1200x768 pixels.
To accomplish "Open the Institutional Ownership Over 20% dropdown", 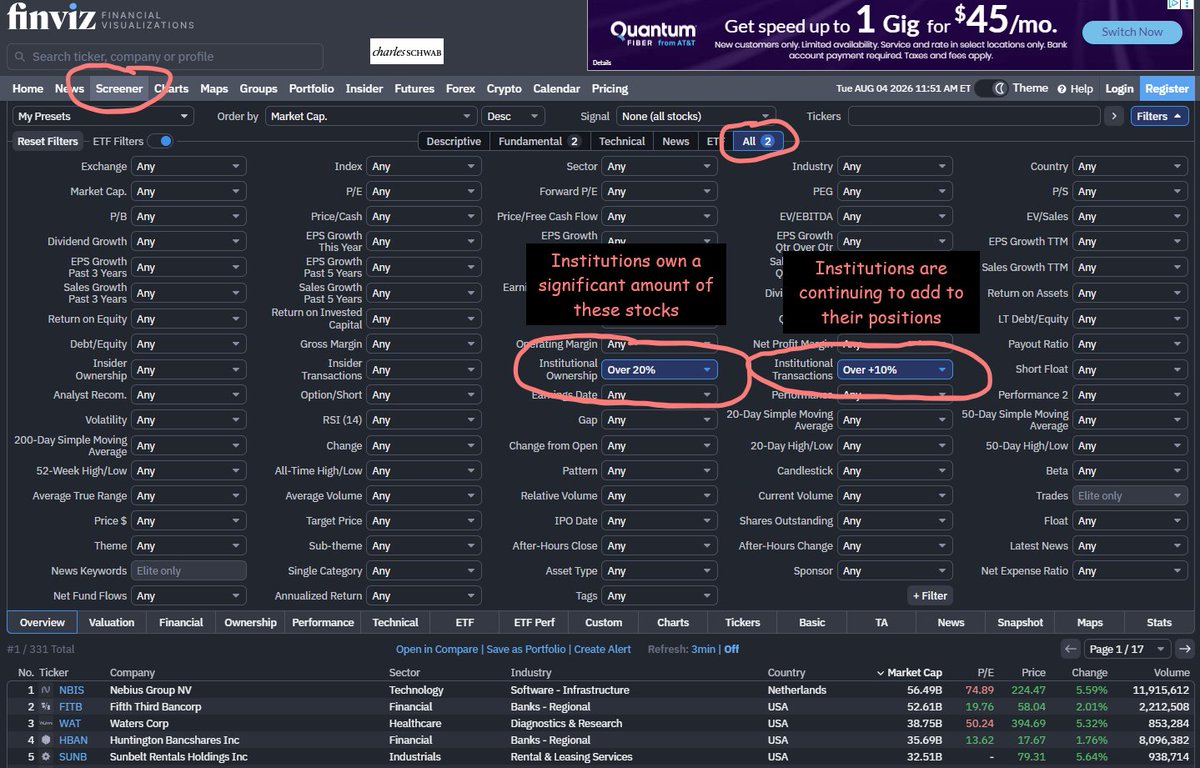I will pyautogui.click(x=659, y=370).
